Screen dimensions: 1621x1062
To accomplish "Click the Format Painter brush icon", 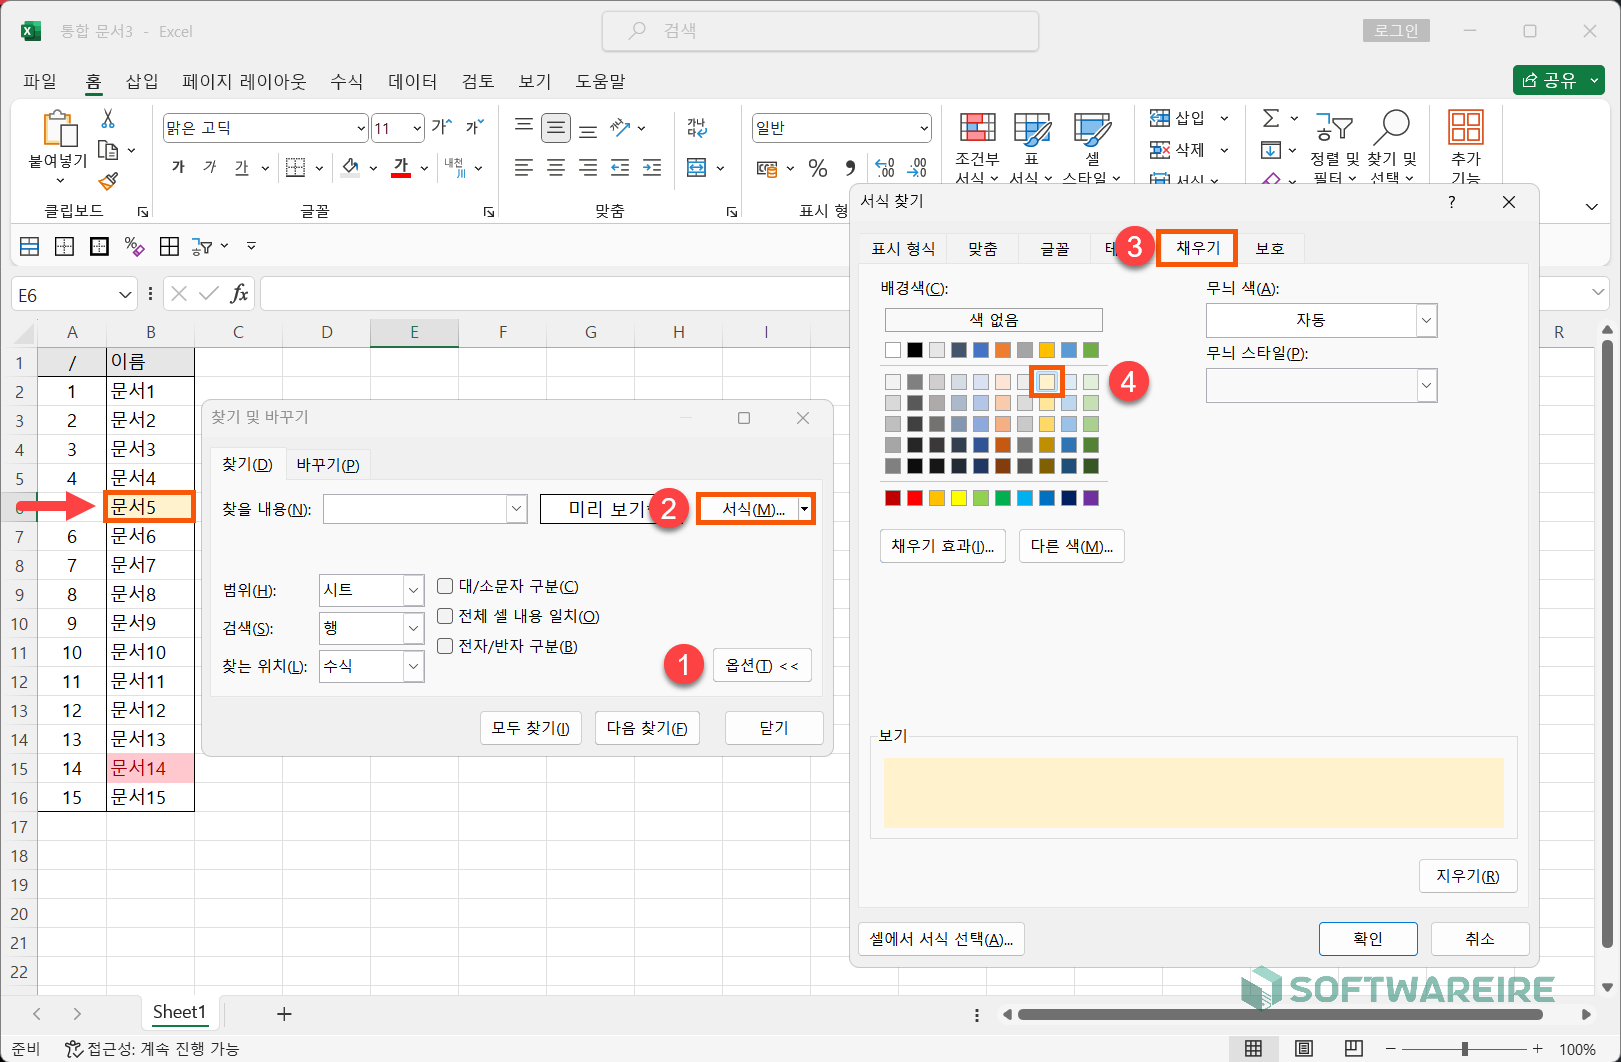I will pyautogui.click(x=108, y=181).
